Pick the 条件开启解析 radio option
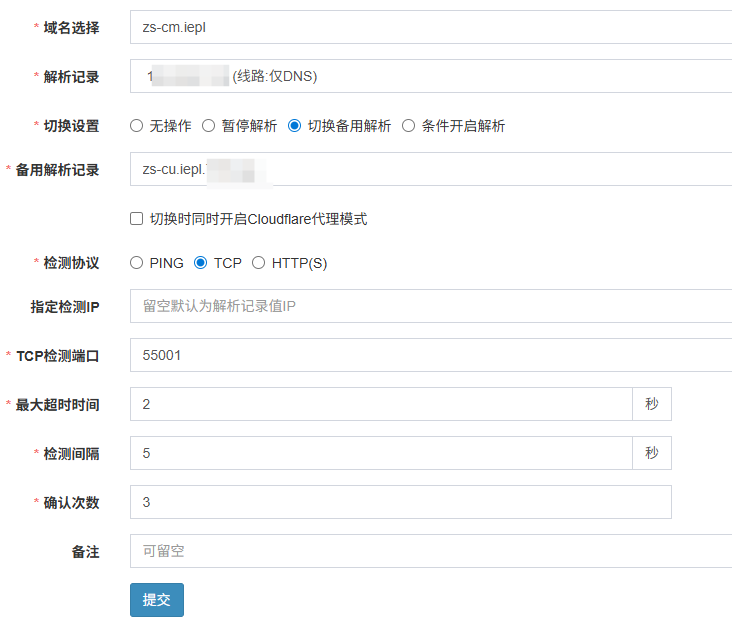The image size is (732, 634). pyautogui.click(x=408, y=126)
